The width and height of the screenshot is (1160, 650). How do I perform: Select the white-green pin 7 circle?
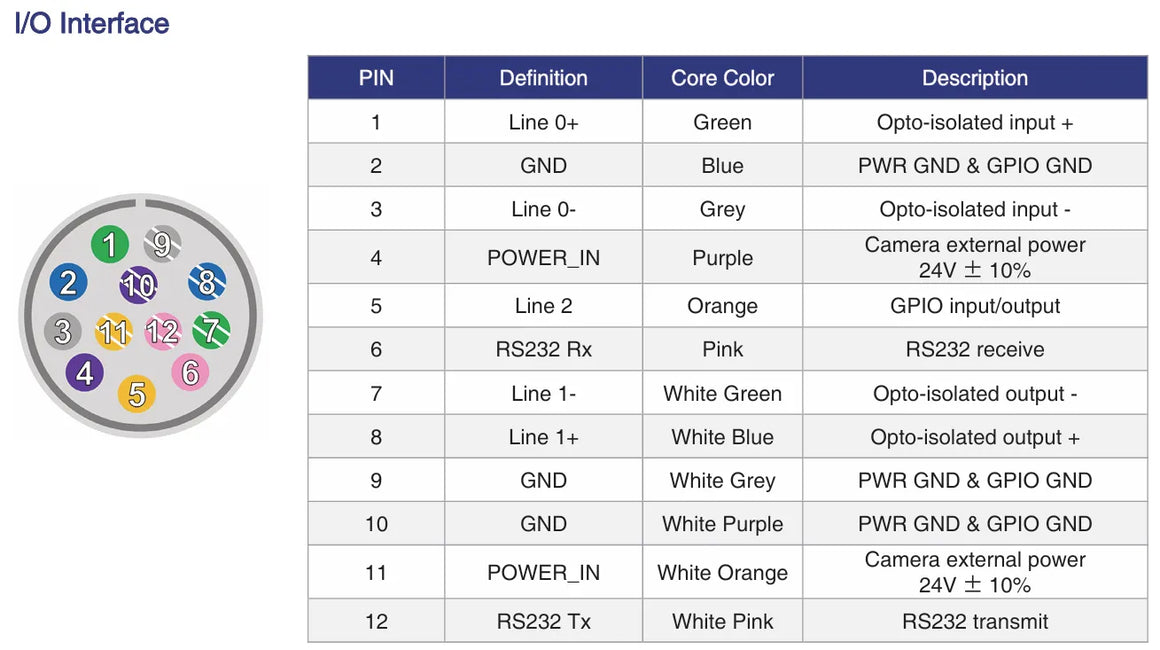211,330
